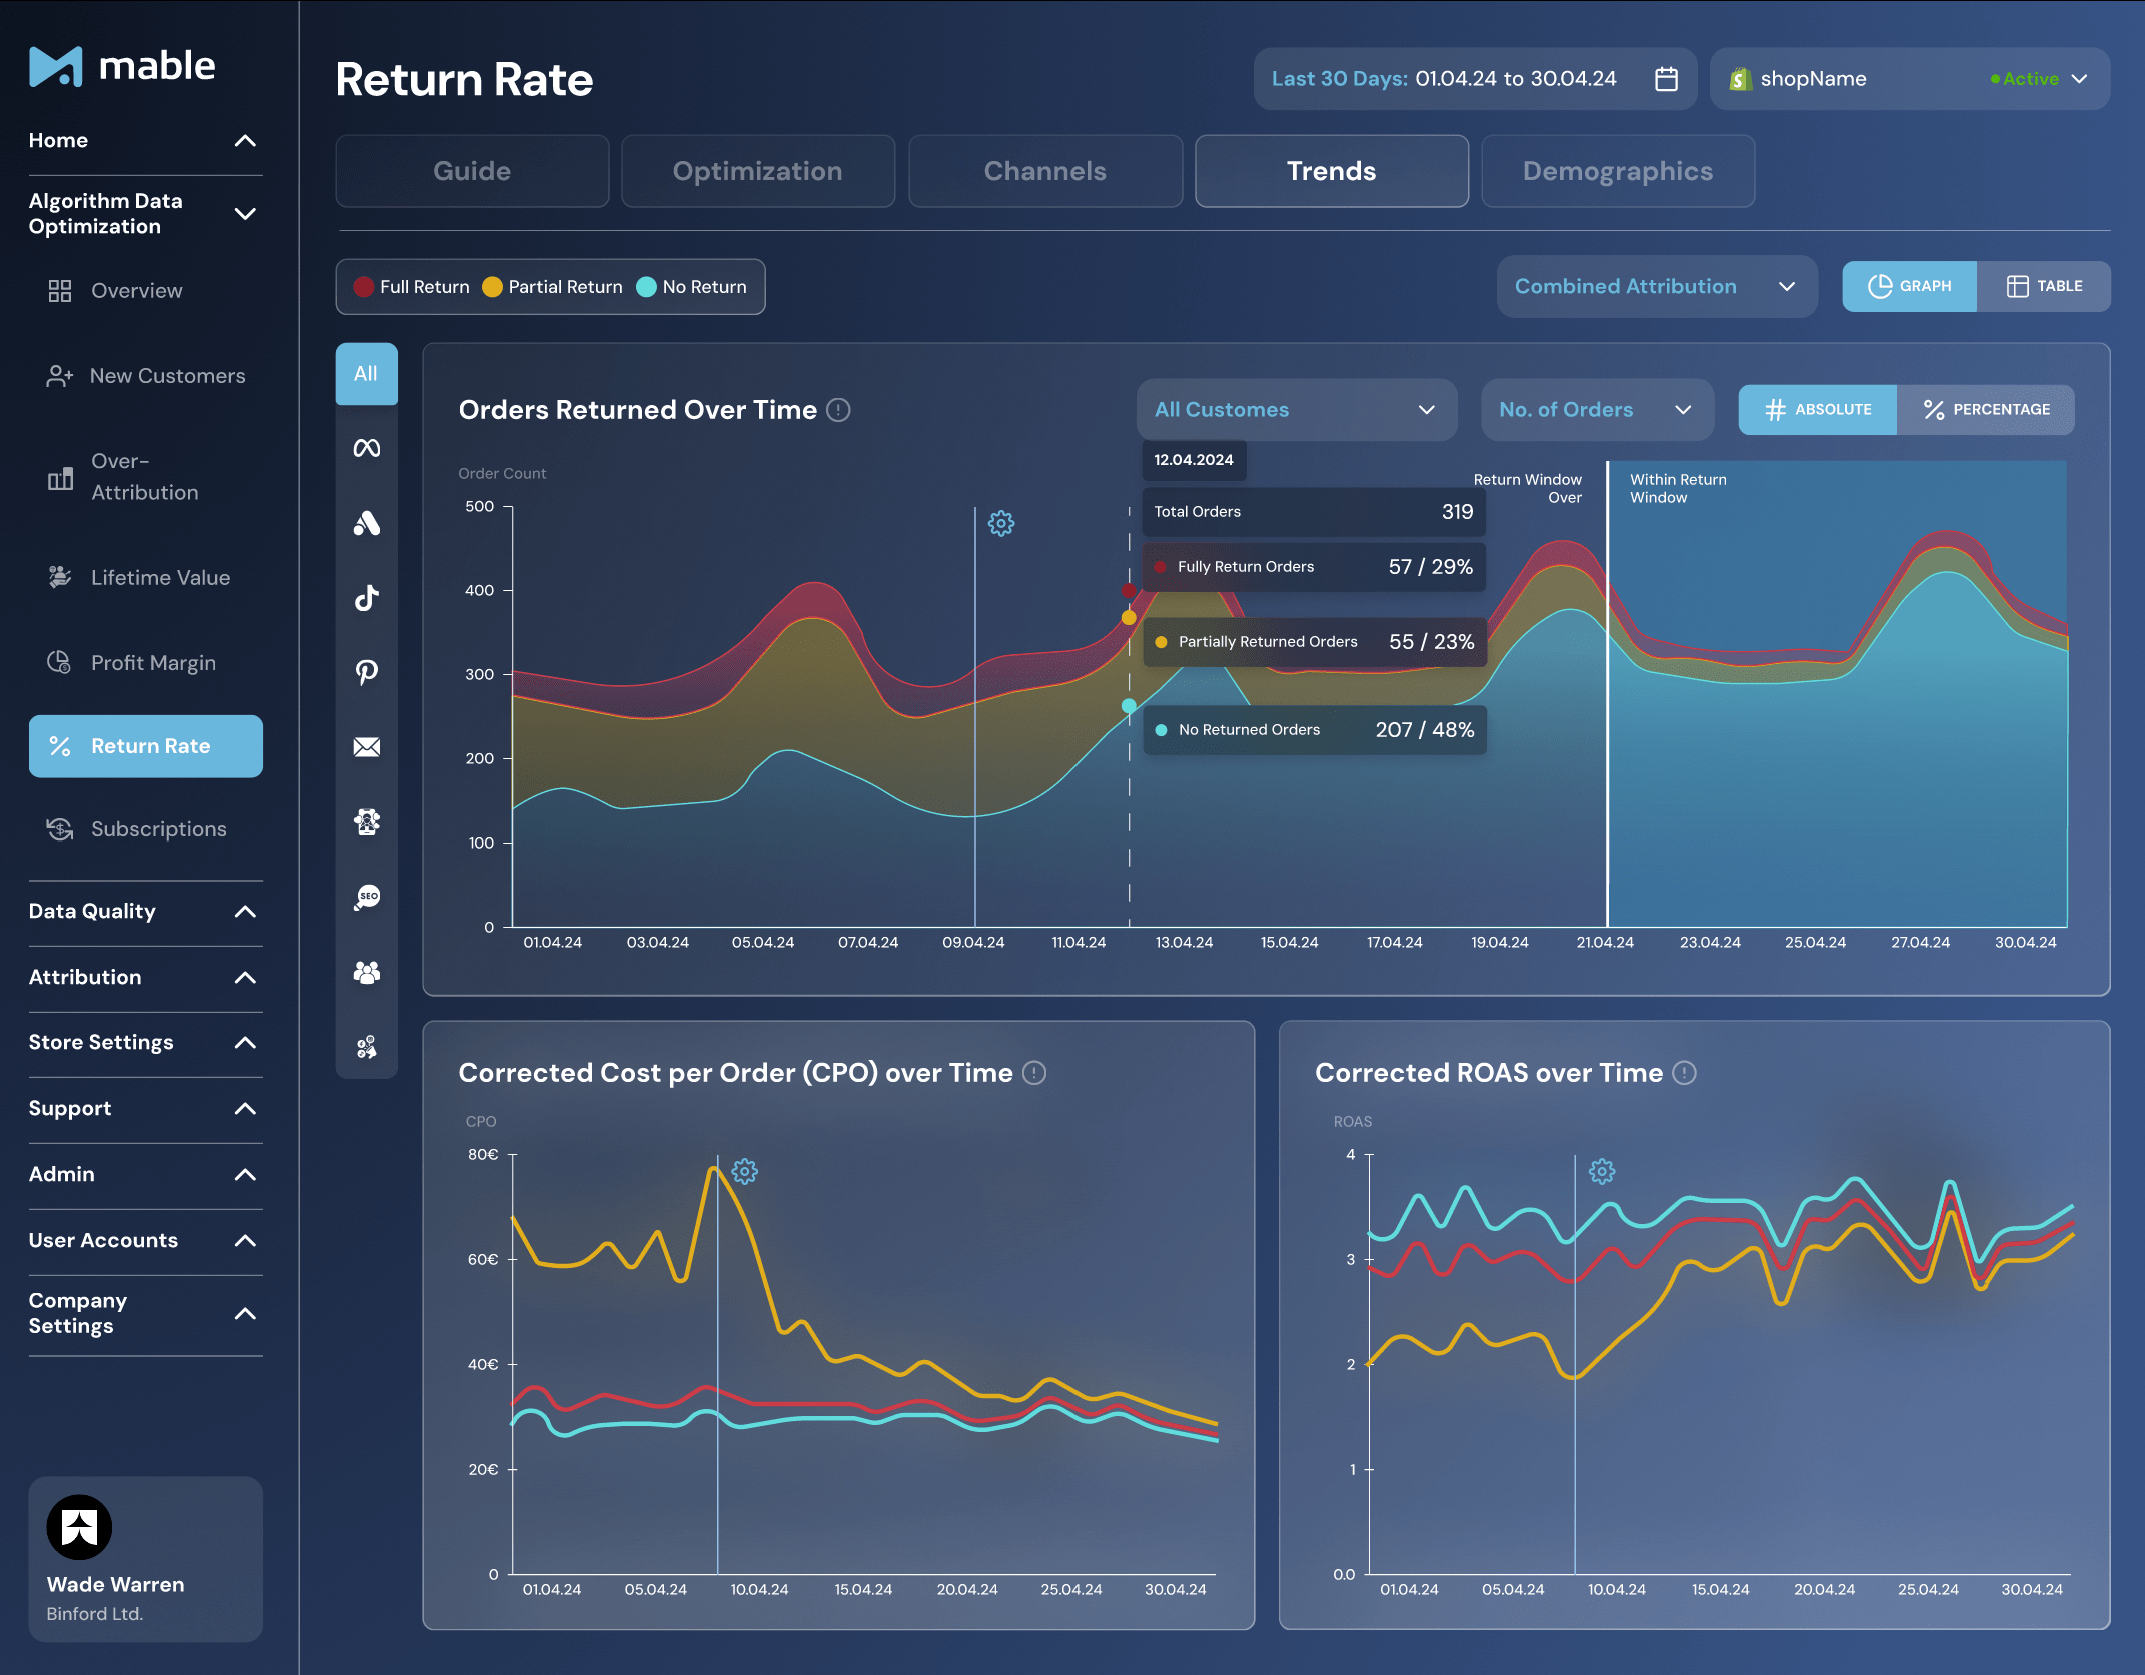Toggle the No Return legend filter
This screenshot has height=1675, width=2145.
[x=692, y=286]
